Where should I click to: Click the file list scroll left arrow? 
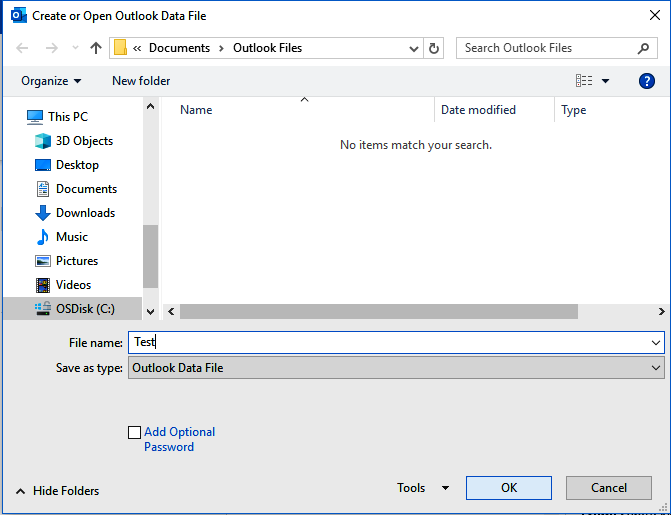[x=171, y=312]
